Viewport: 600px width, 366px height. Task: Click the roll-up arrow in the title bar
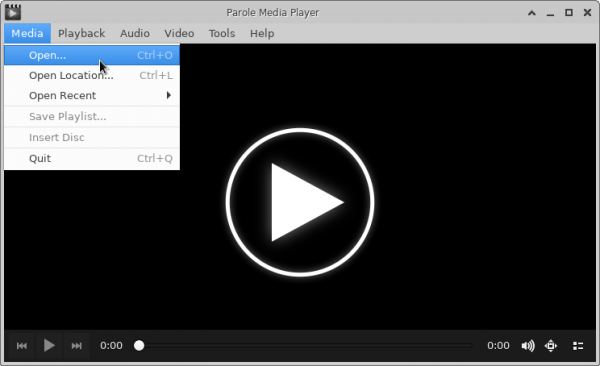click(x=532, y=13)
